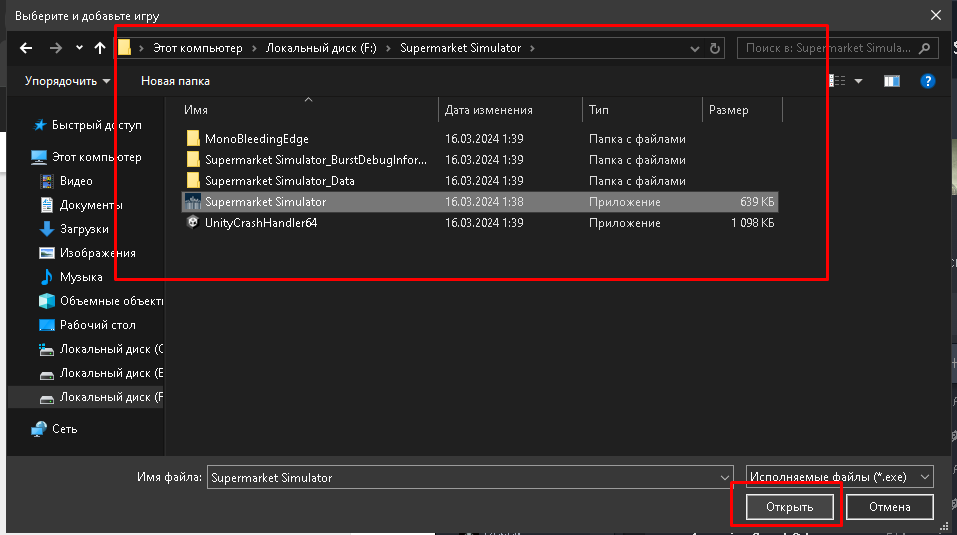Open 'Объемные объекты' in the sidebar
957x535 pixels.
[111, 301]
